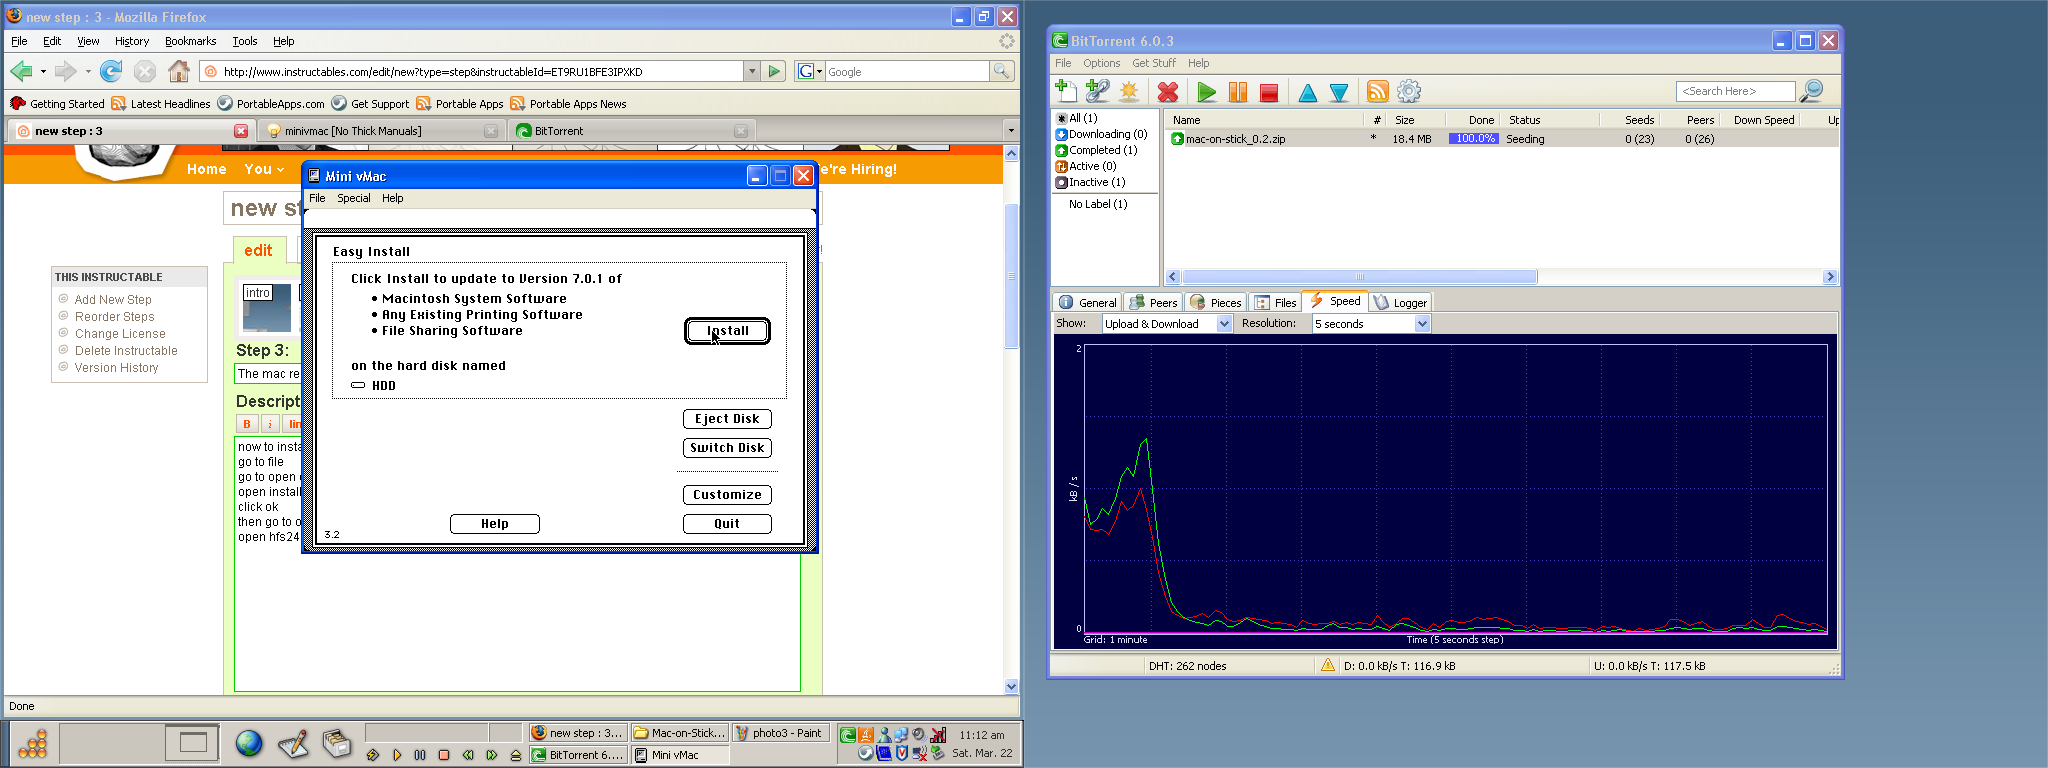Click Switch Disk button
The width and height of the screenshot is (2048, 768).
tap(727, 448)
